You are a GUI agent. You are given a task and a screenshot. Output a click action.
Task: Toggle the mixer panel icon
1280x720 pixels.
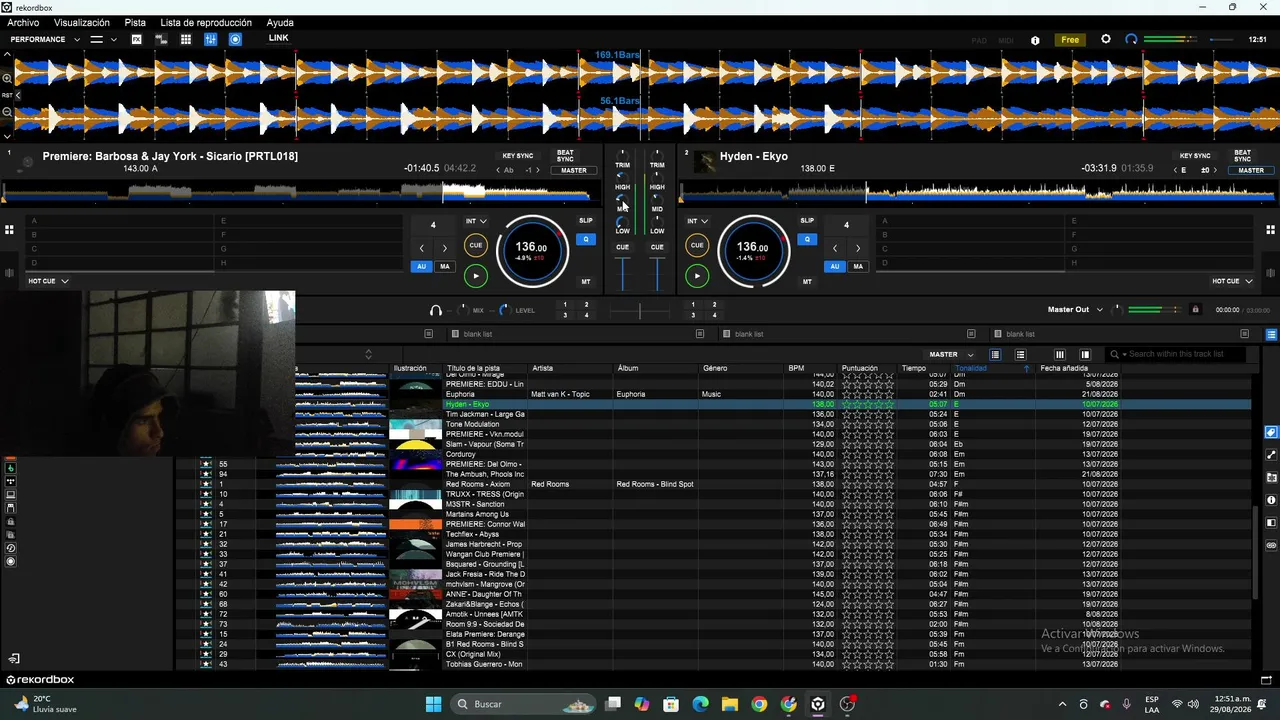click(210, 39)
